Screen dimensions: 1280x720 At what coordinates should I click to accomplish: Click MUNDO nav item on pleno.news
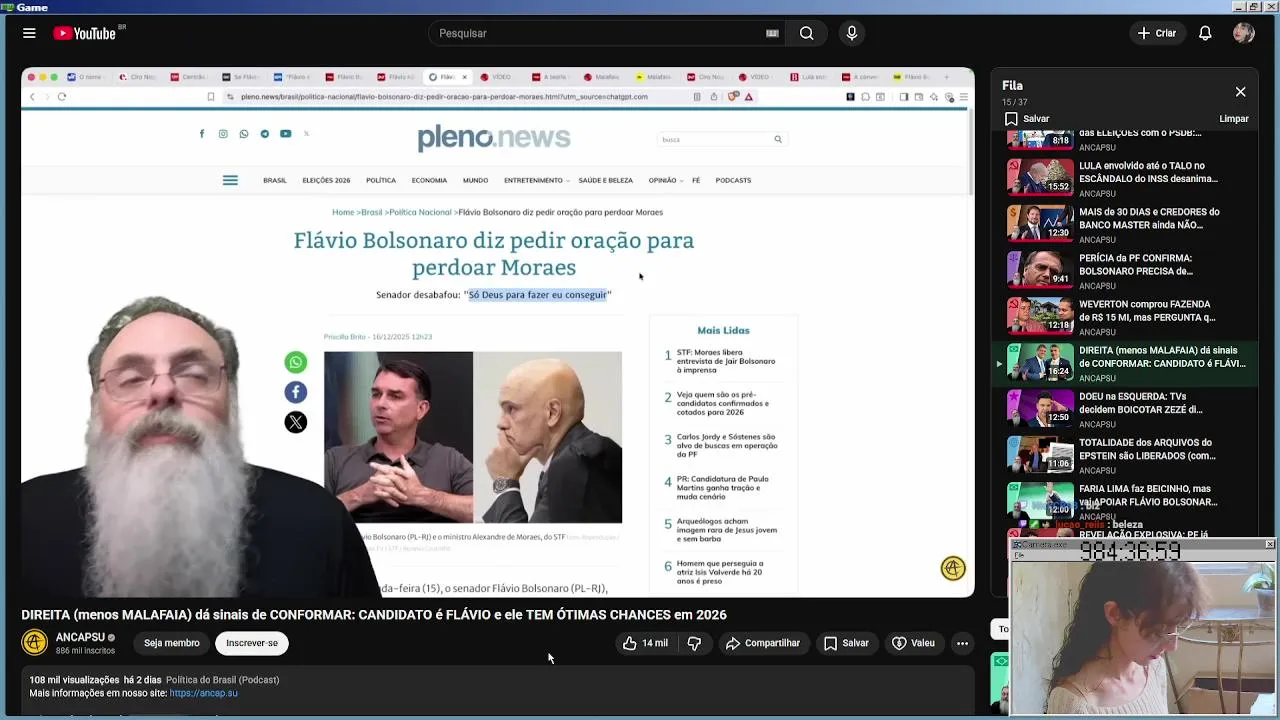[x=475, y=180]
